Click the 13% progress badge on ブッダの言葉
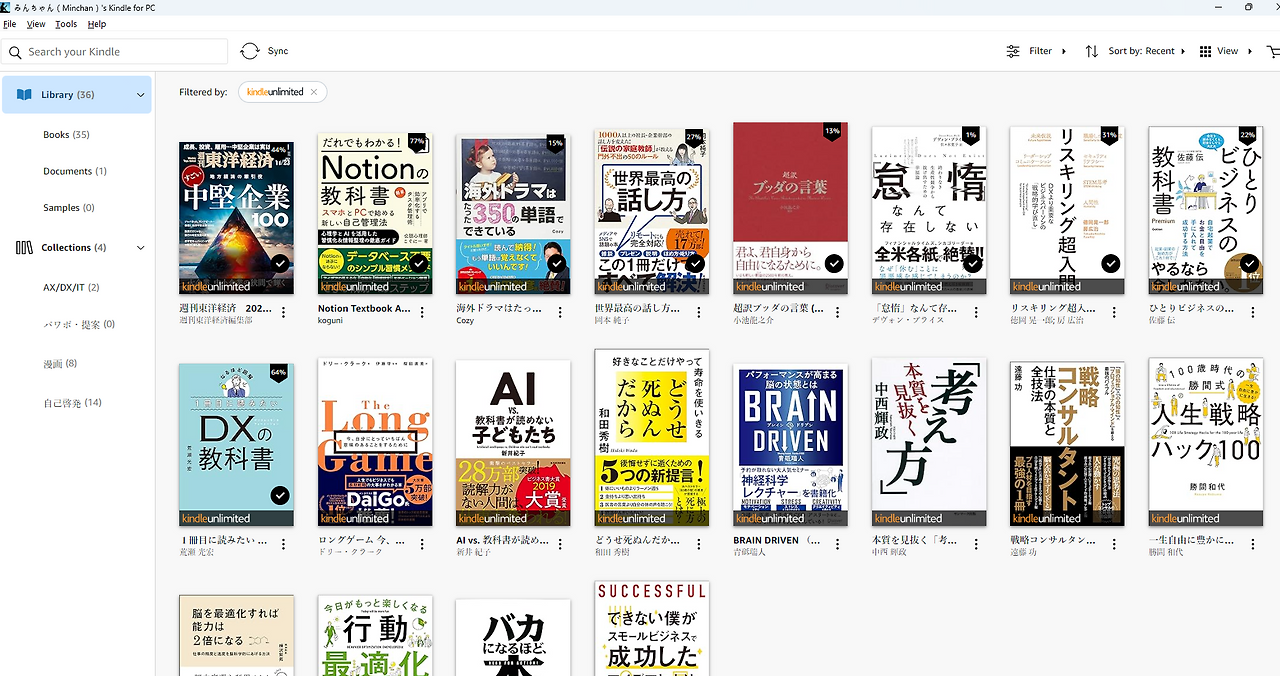The width and height of the screenshot is (1280, 676). 832,131
